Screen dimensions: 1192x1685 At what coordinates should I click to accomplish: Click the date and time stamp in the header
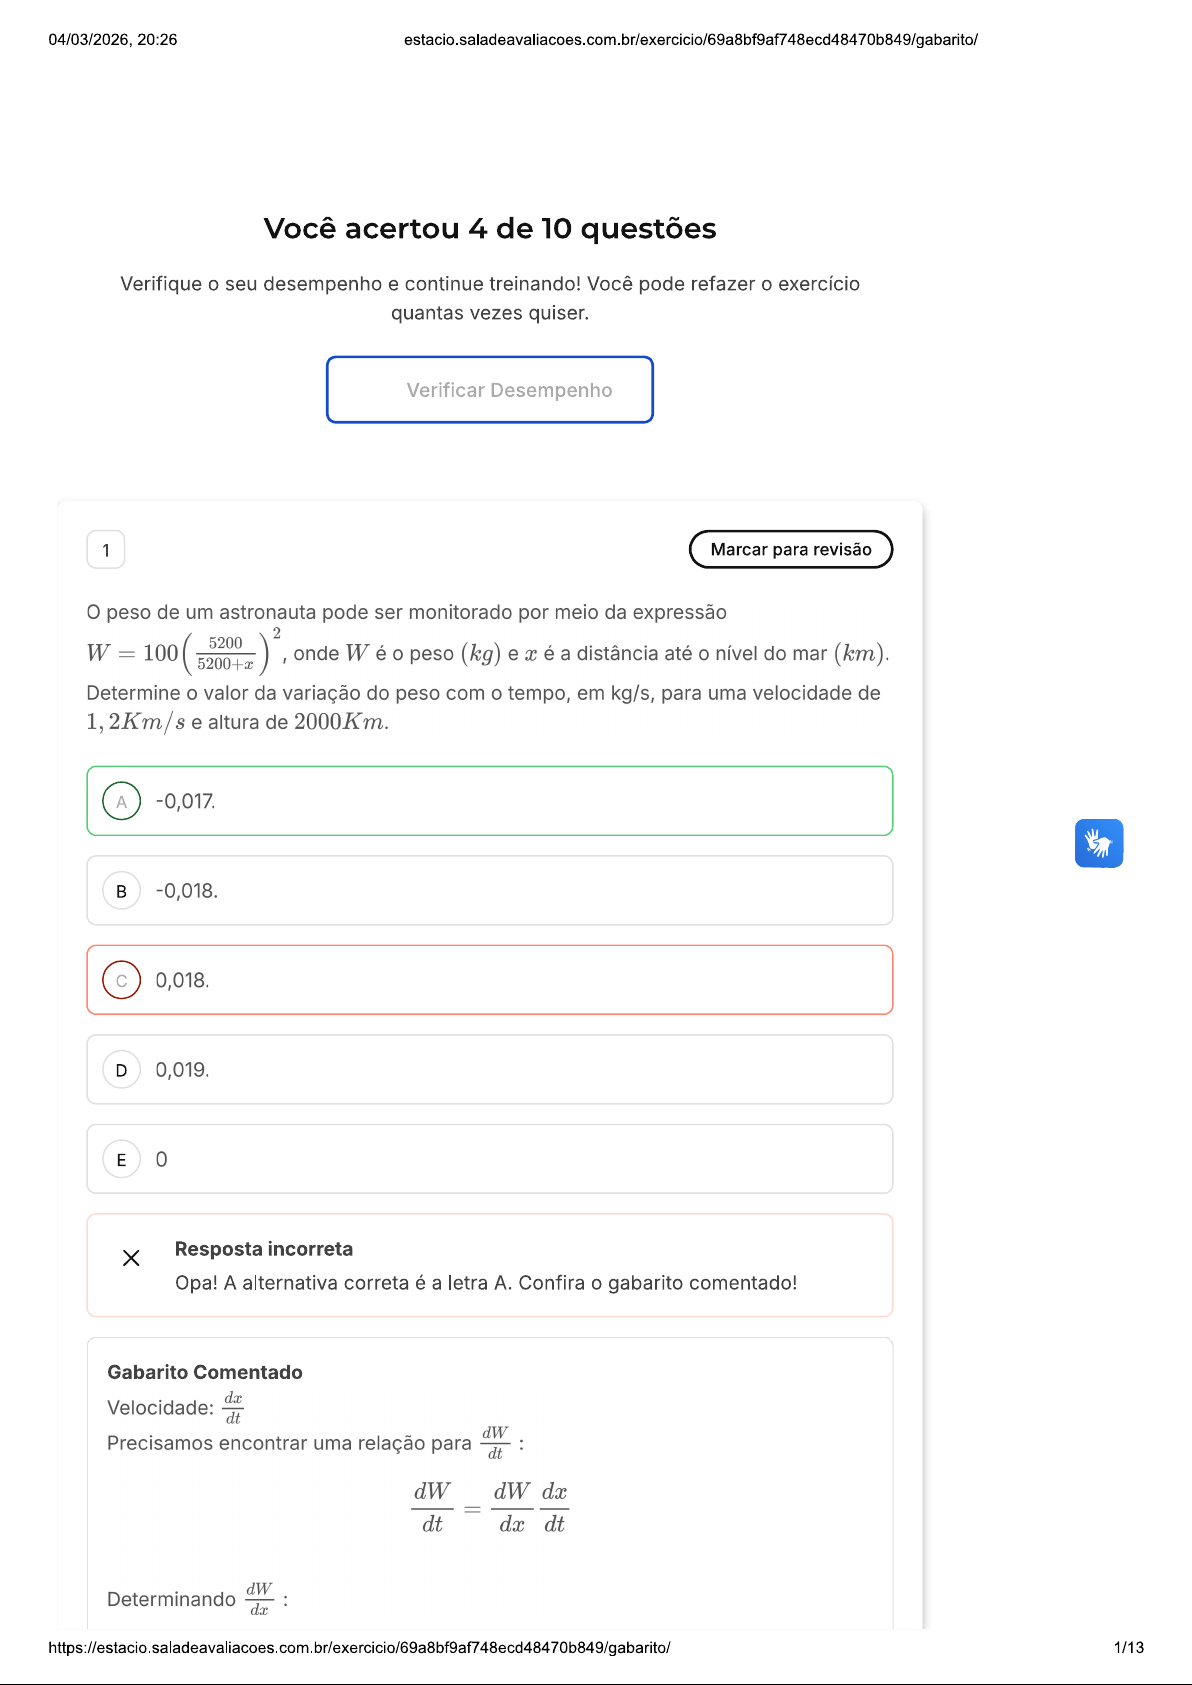(x=113, y=40)
